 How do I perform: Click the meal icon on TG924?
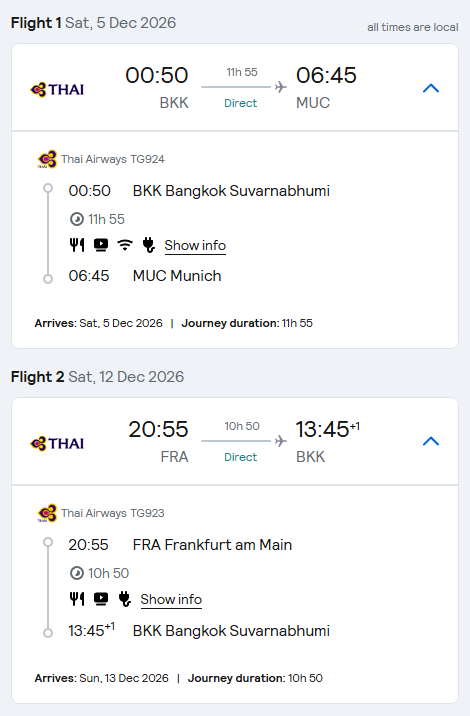coord(77,245)
